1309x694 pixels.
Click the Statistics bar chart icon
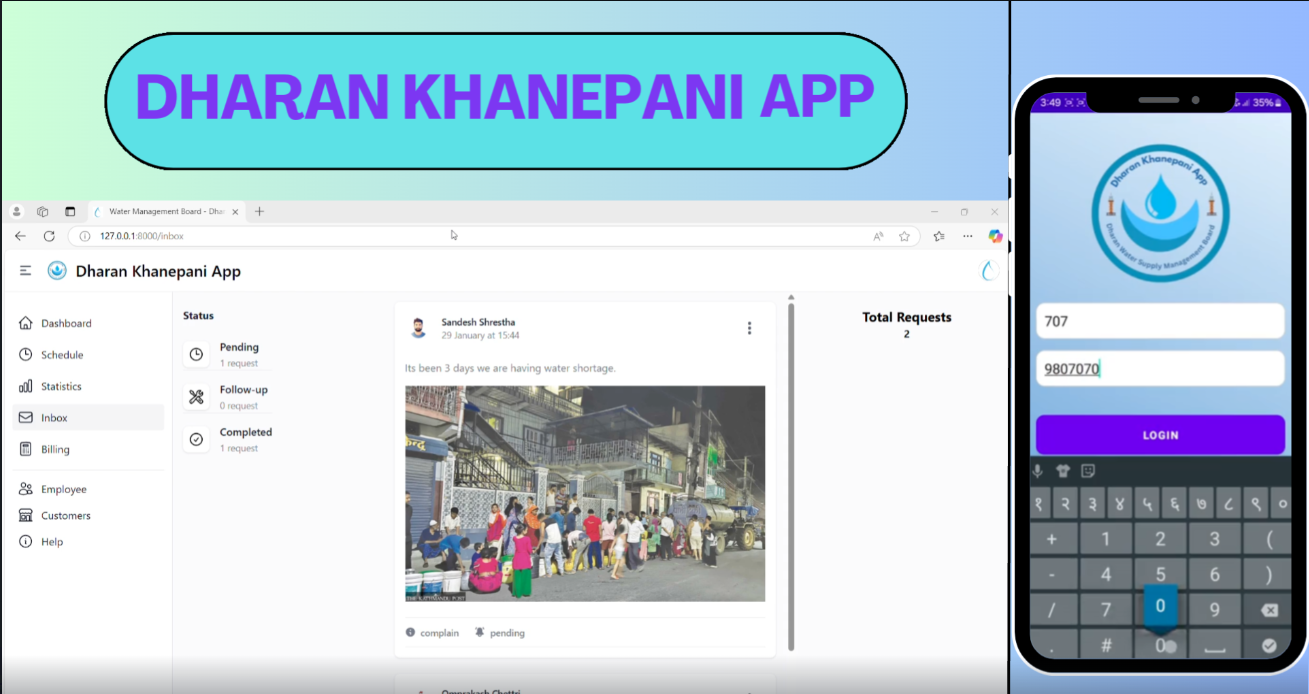click(26, 386)
